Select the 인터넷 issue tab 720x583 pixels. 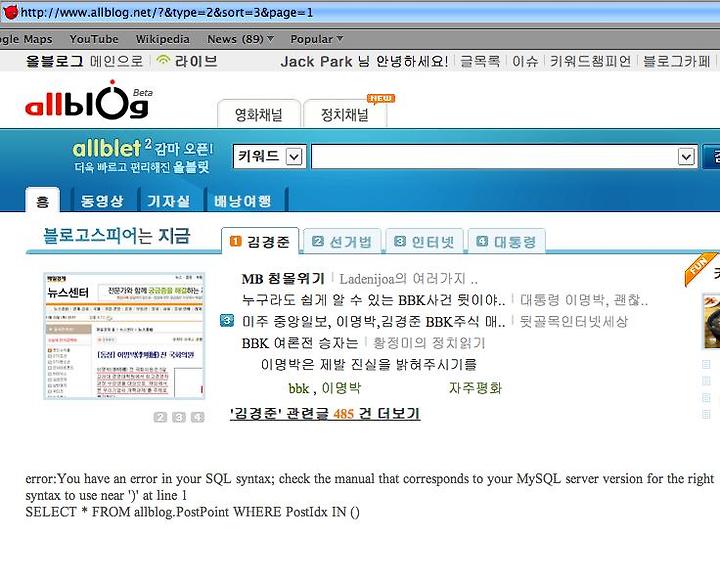pos(425,241)
